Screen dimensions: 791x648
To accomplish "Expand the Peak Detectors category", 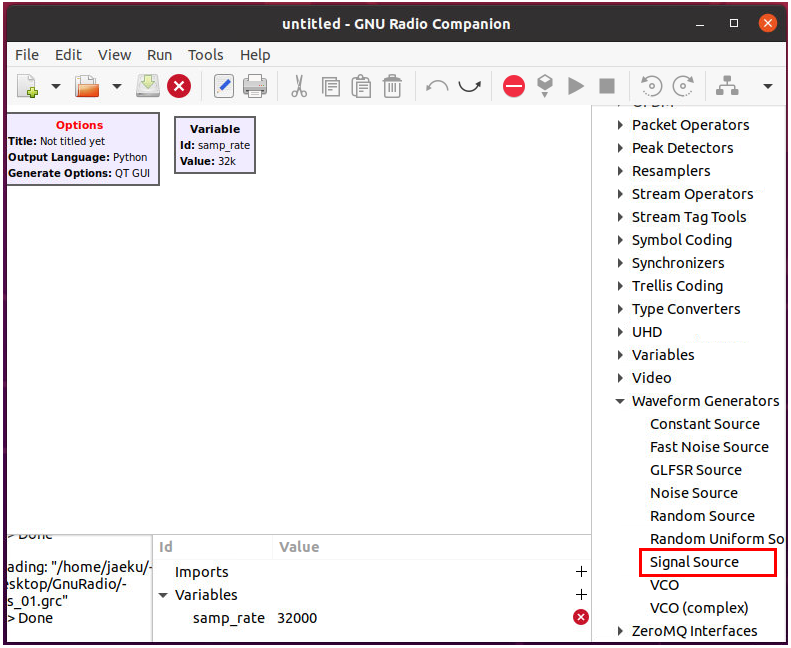I will point(620,148).
